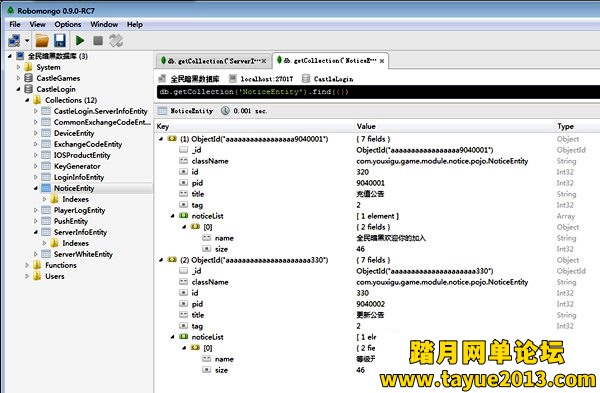Click the ServerInfoEntity collection table icon
Screen dimensions: 600x393
(x=46, y=232)
